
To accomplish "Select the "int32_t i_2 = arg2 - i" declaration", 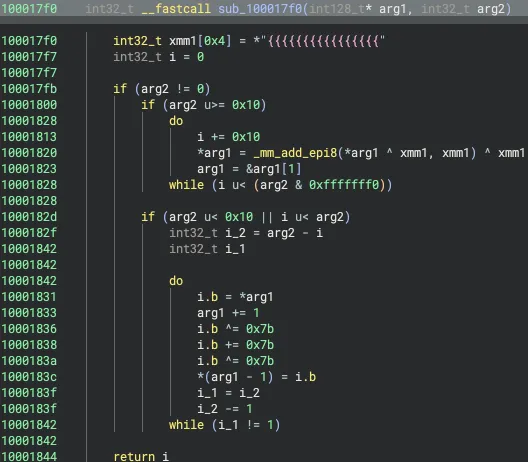I will (x=246, y=233).
